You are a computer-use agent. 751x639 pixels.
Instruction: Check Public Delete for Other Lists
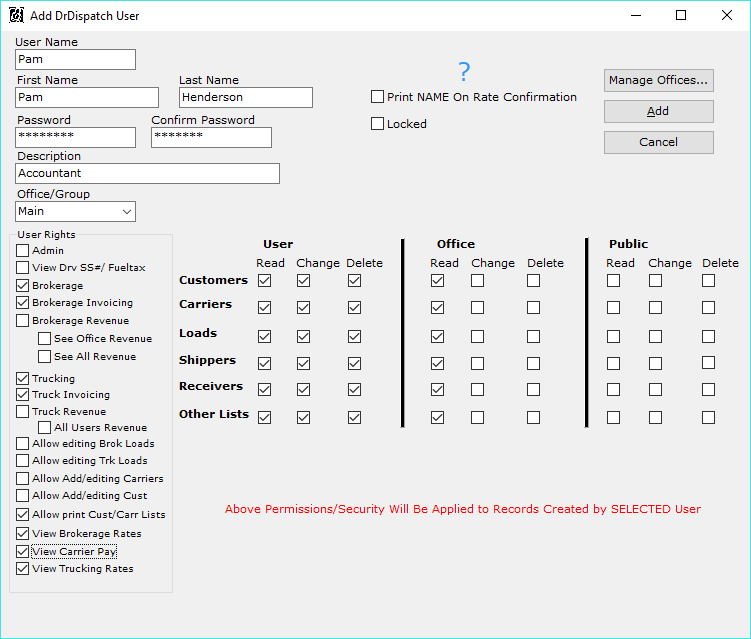point(708,418)
